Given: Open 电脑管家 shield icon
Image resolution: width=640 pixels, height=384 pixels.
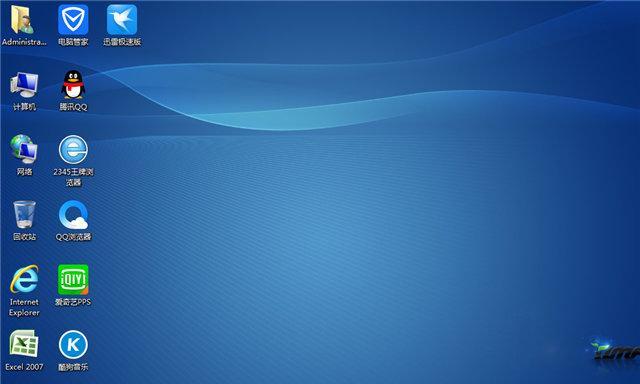Looking at the screenshot, I should point(73,20).
